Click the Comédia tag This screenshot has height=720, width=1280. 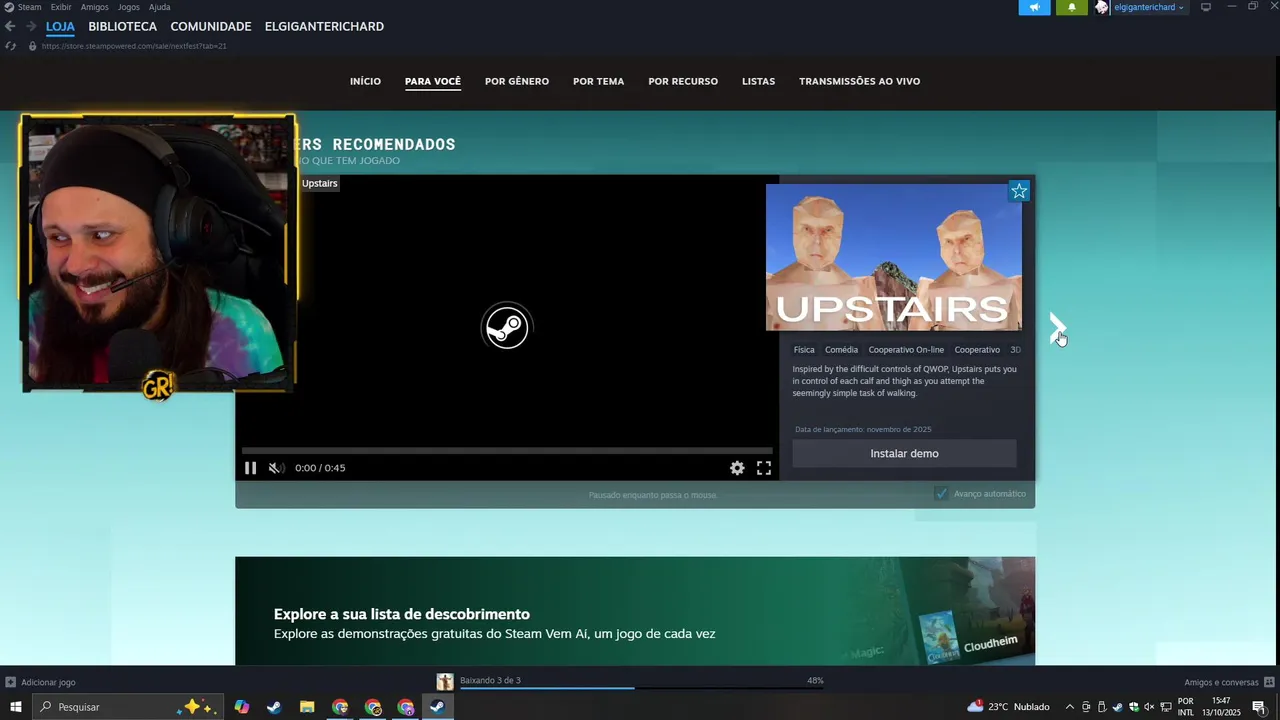(841, 350)
